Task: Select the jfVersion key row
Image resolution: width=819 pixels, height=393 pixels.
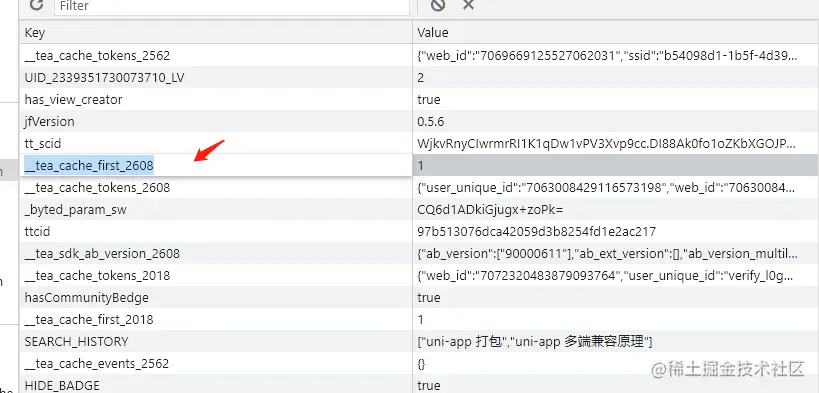Action: (216, 121)
